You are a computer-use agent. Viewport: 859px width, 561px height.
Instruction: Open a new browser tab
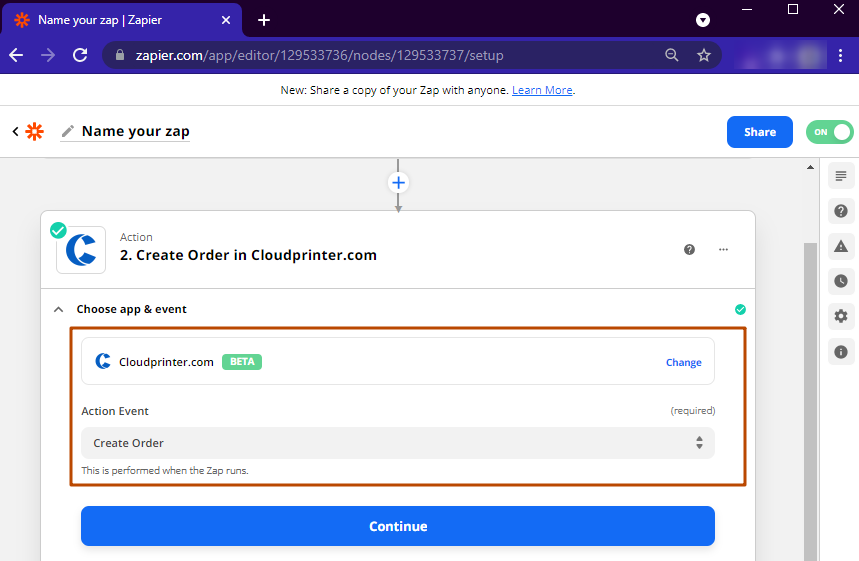pos(264,20)
